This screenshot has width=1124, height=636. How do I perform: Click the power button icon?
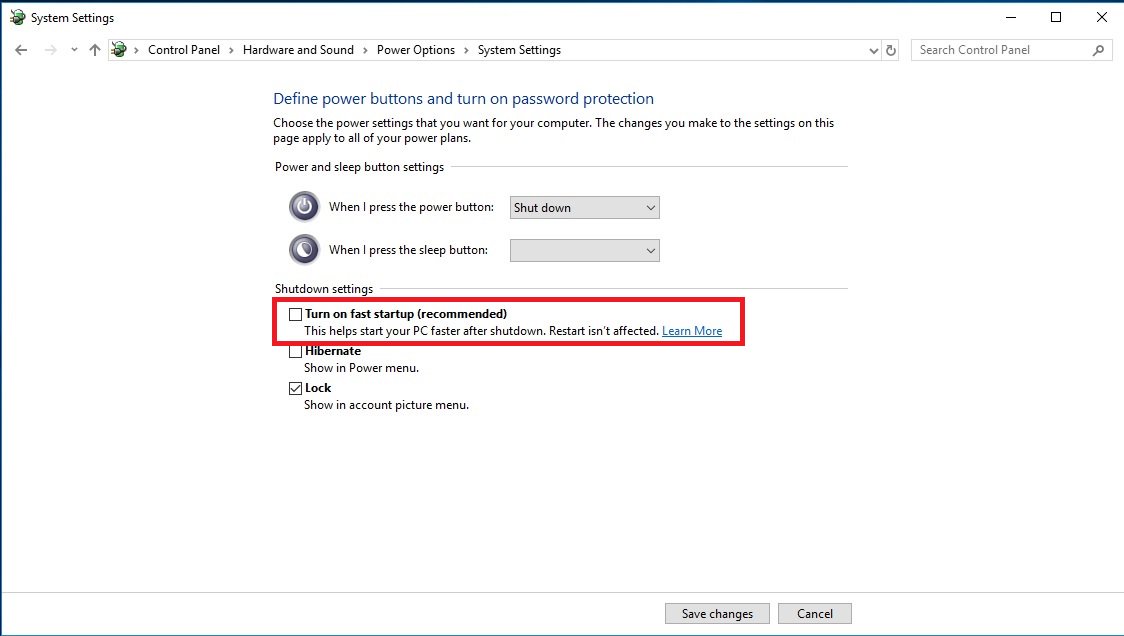pyautogui.click(x=304, y=207)
